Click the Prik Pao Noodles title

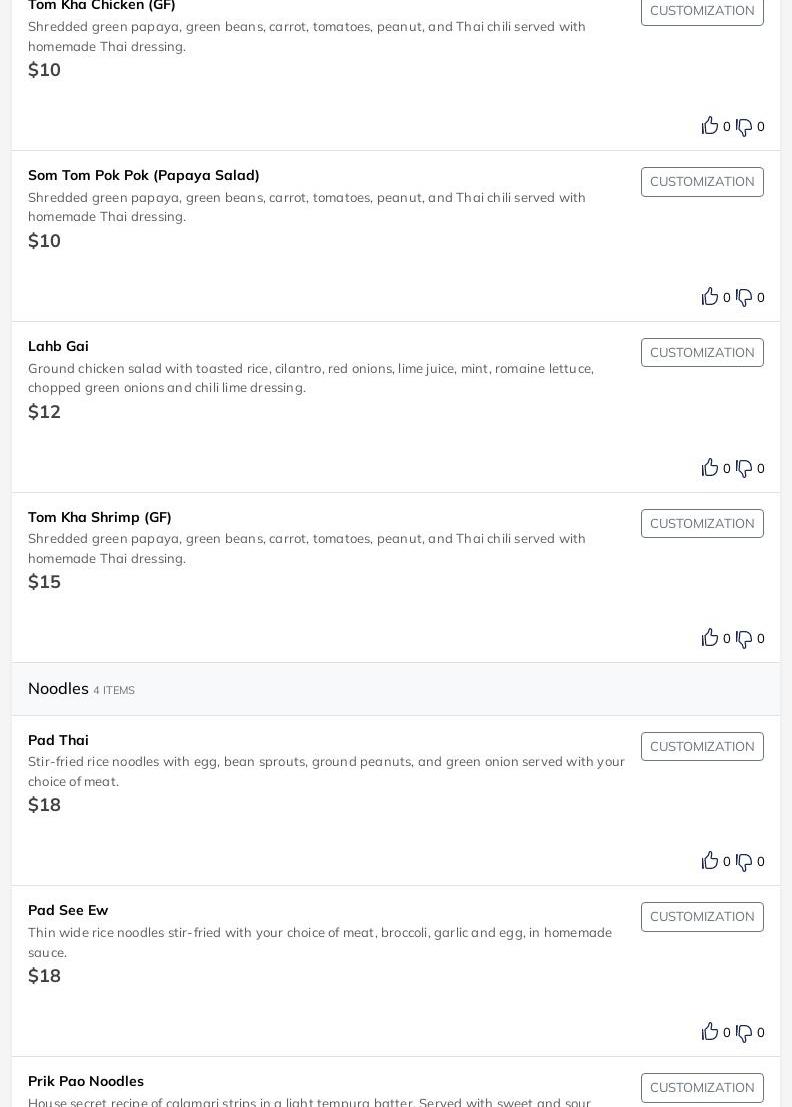point(86,1081)
